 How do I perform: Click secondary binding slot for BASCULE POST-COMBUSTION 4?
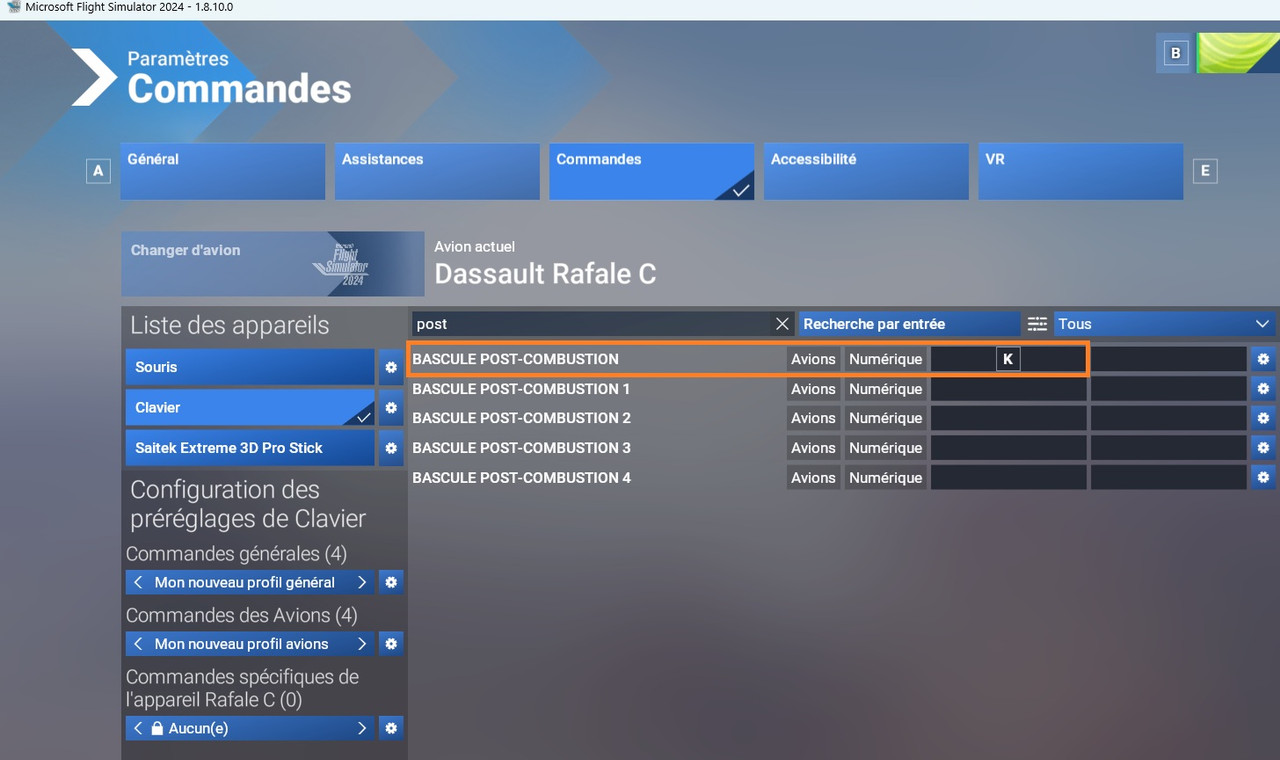point(1168,477)
